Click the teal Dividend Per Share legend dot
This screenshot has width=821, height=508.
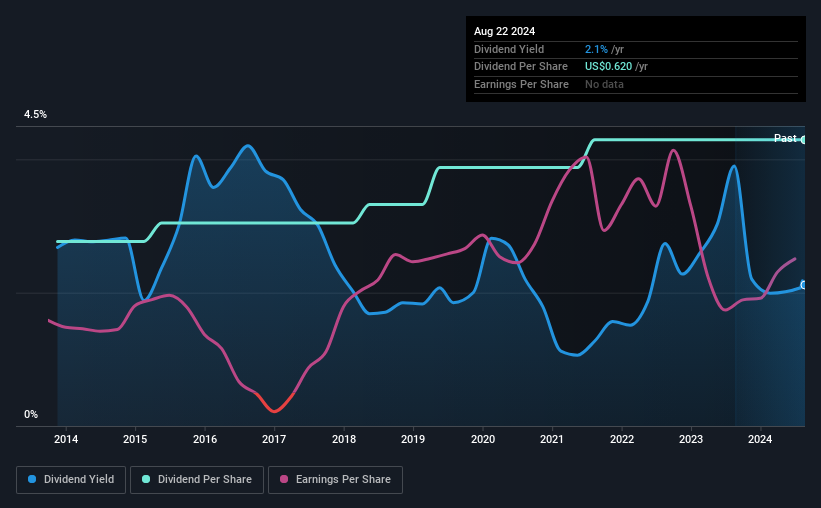coord(146,479)
